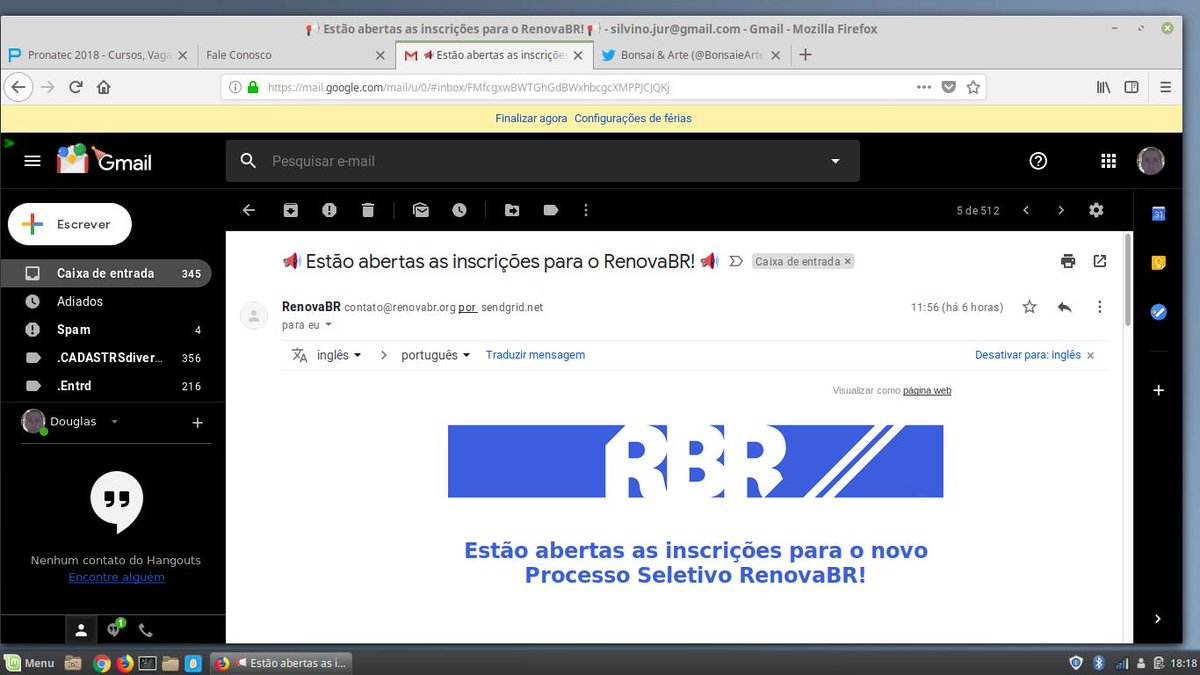Toggle Firefox sidebar view
The width and height of the screenshot is (1200, 675).
(1131, 87)
